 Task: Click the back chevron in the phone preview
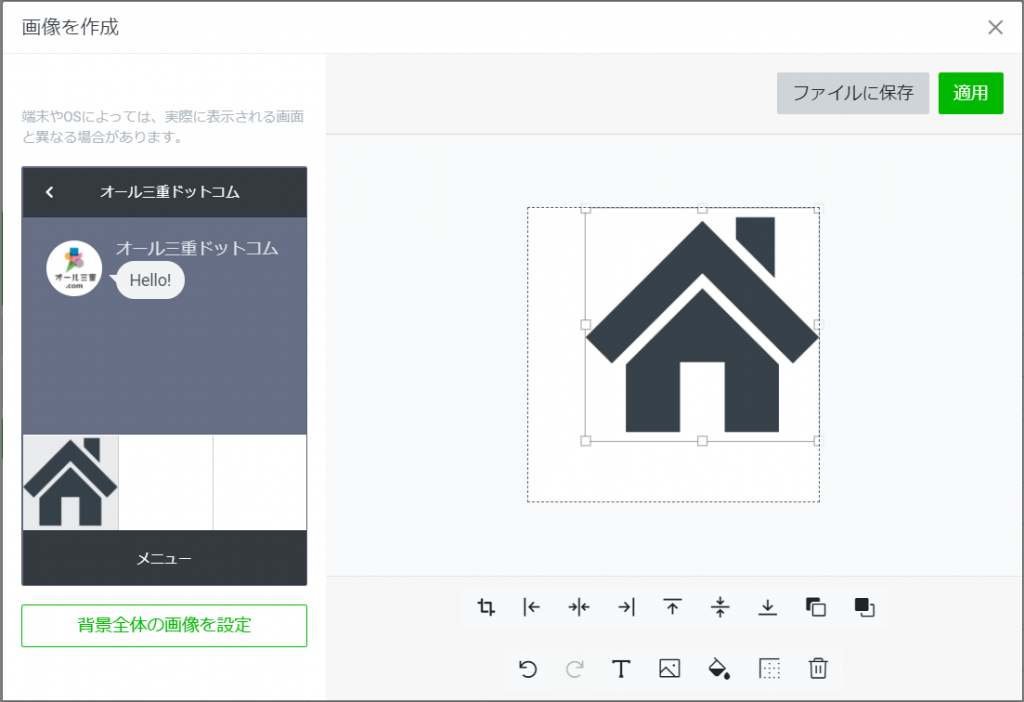point(50,192)
